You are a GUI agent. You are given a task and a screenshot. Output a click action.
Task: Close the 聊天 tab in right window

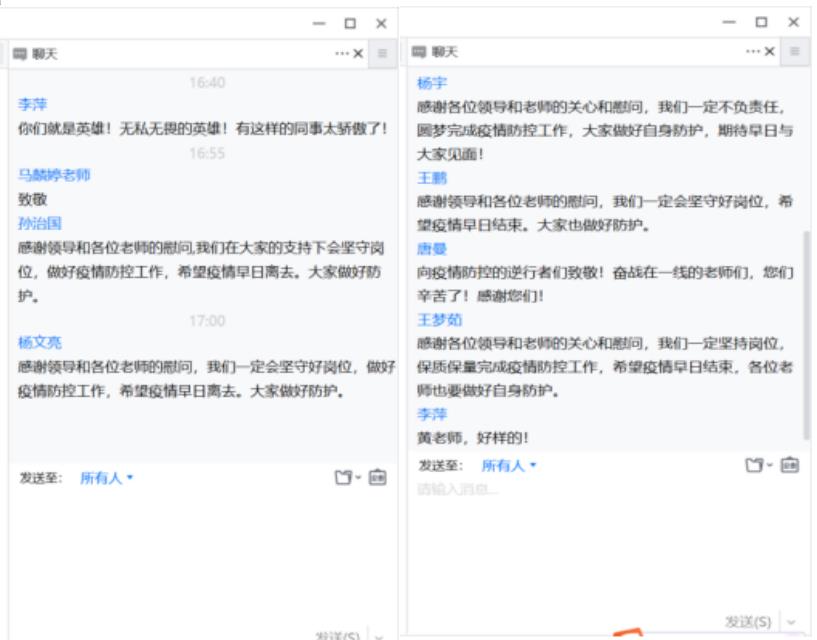[x=770, y=51]
